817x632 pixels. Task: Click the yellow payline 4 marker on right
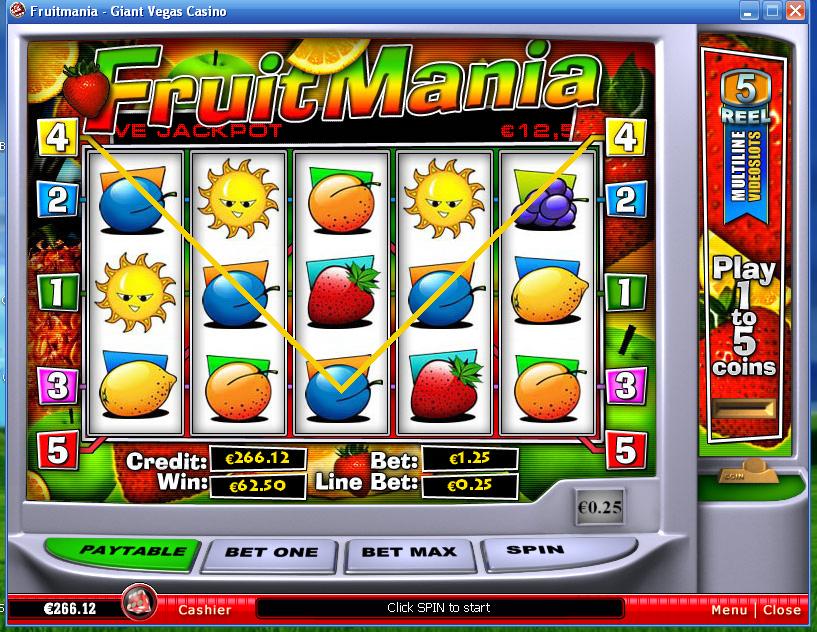626,137
